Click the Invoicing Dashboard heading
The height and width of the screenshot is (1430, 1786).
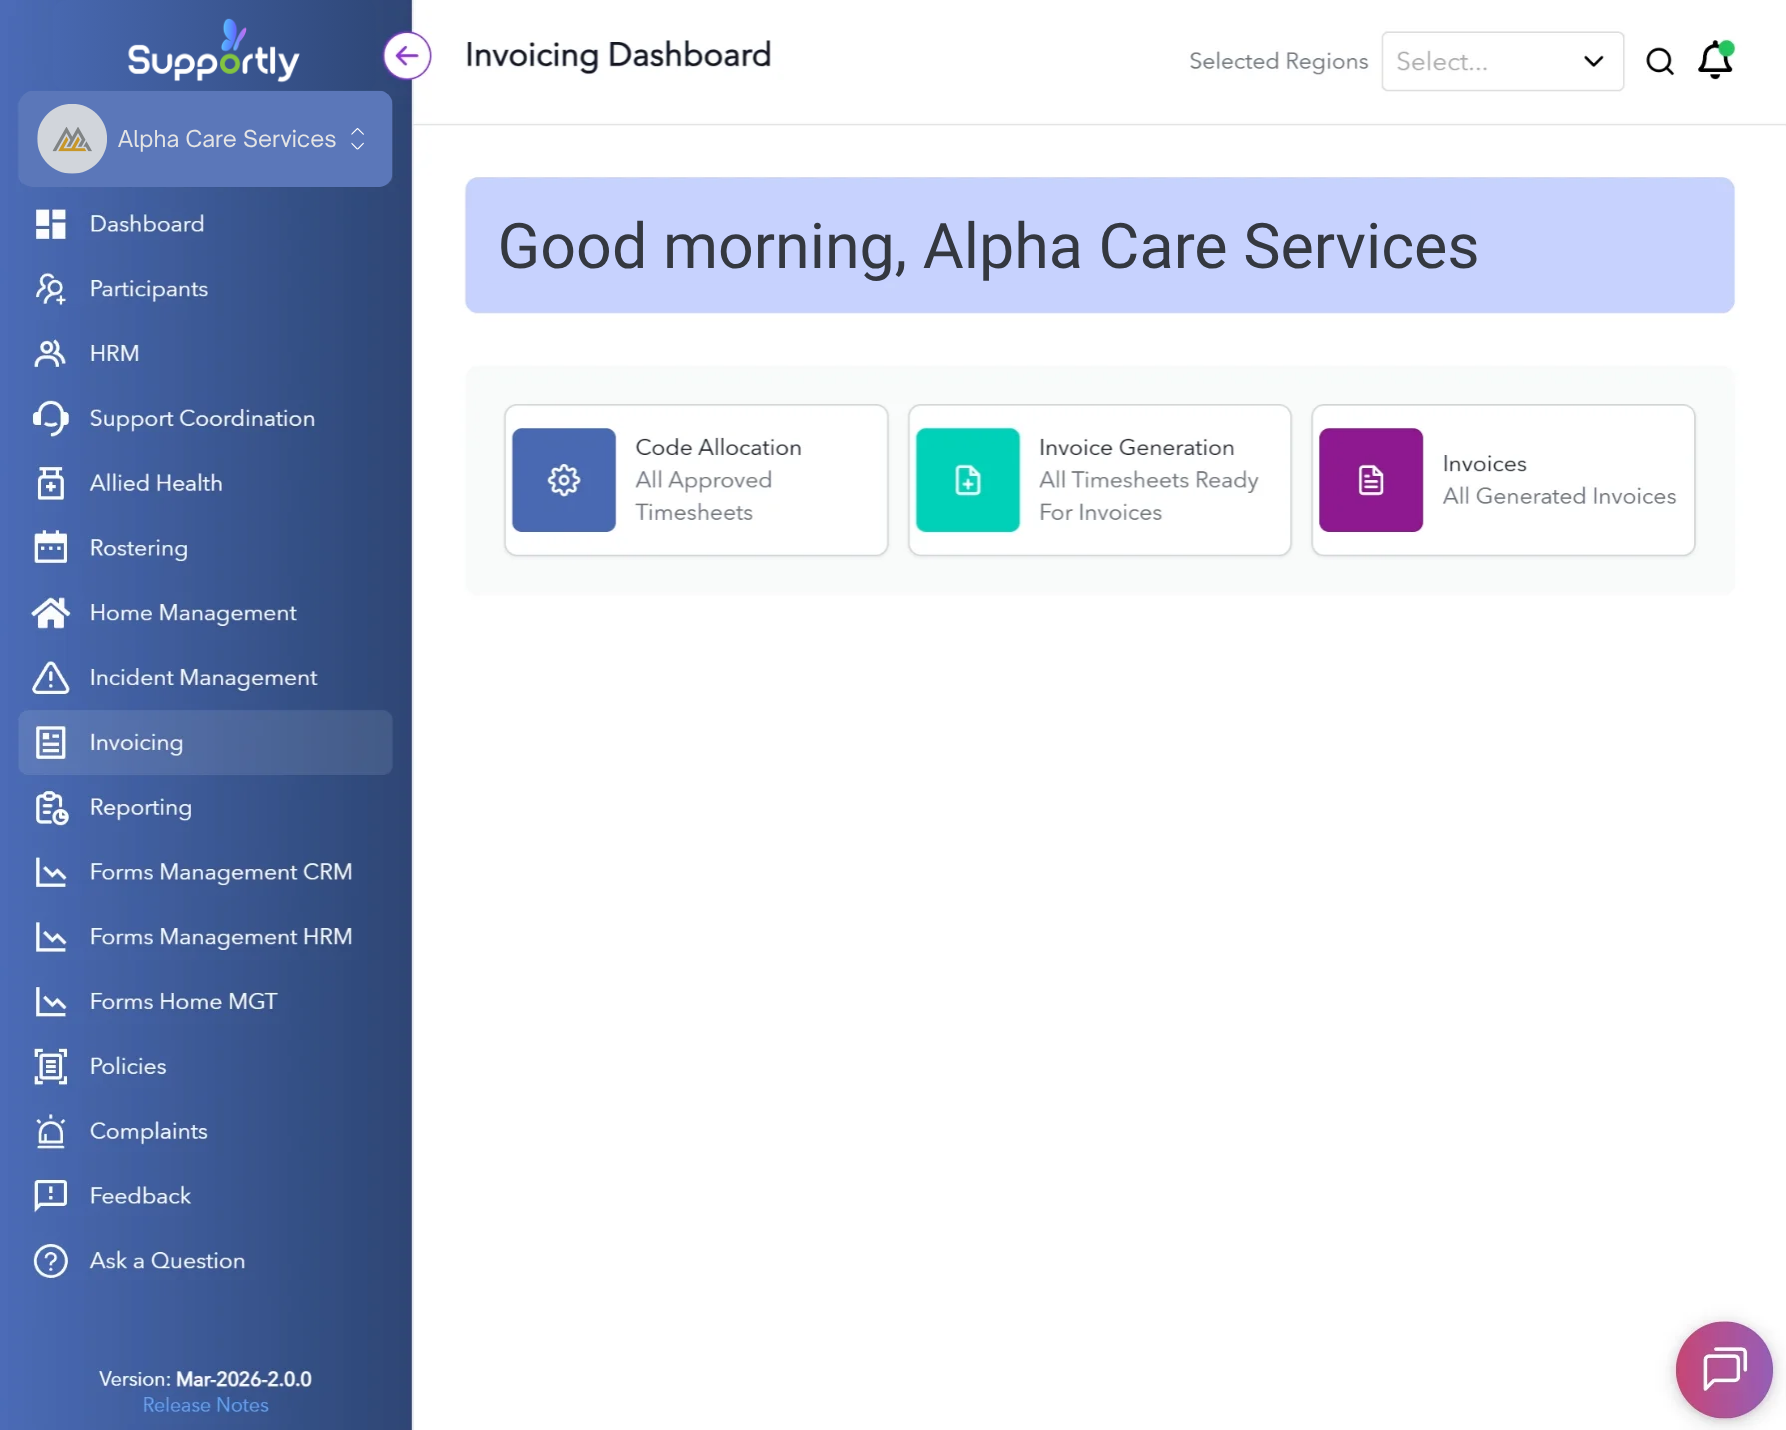click(618, 55)
